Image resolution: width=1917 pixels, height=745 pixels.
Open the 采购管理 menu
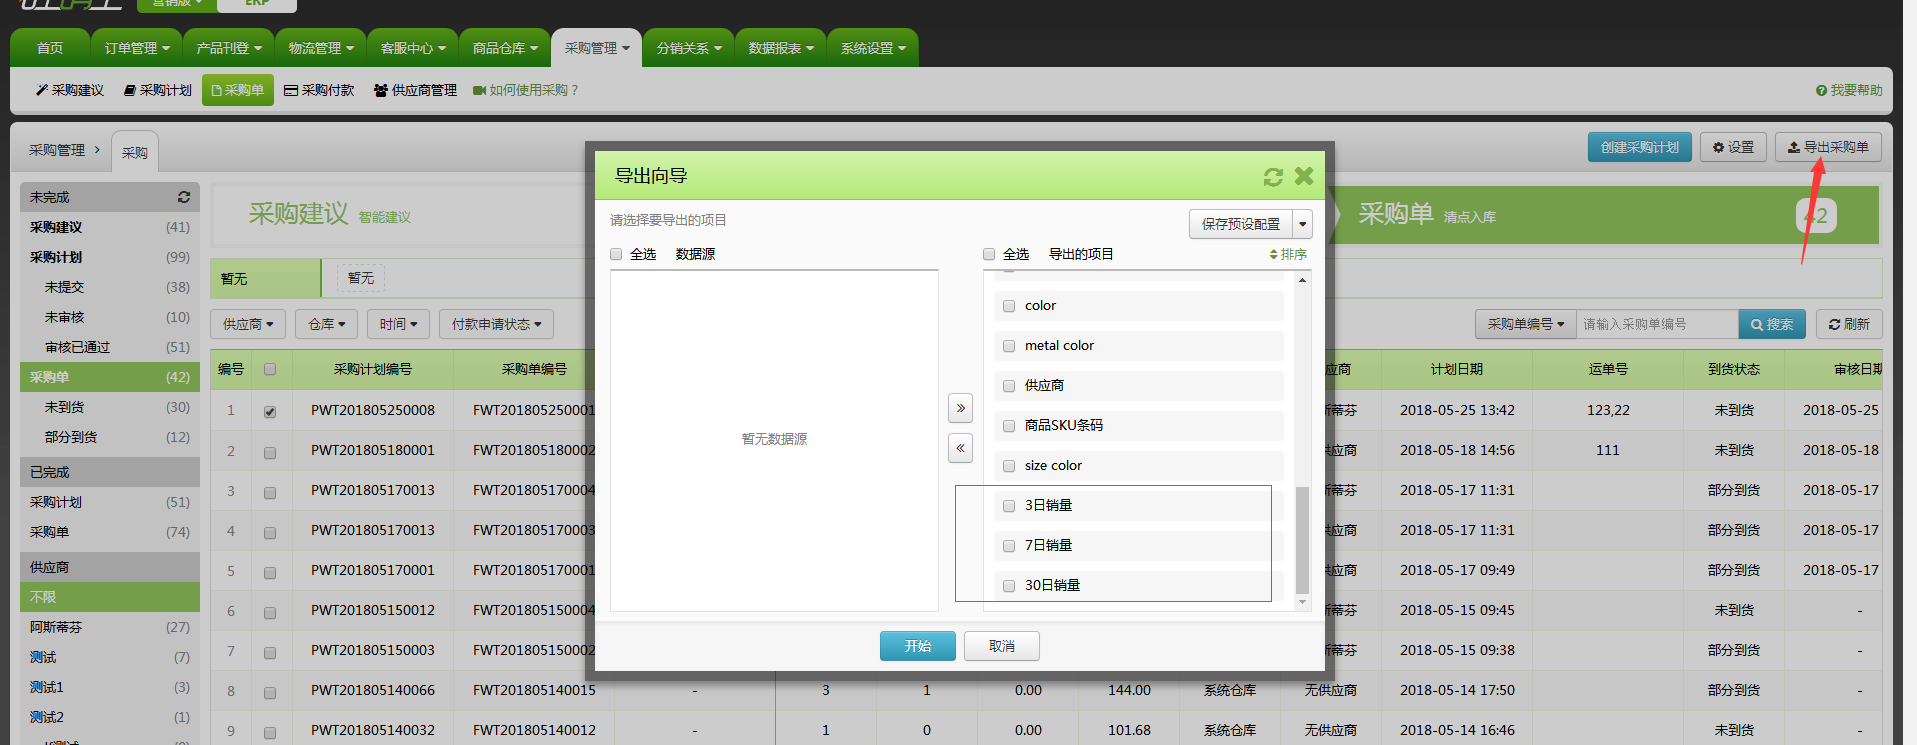[x=597, y=48]
